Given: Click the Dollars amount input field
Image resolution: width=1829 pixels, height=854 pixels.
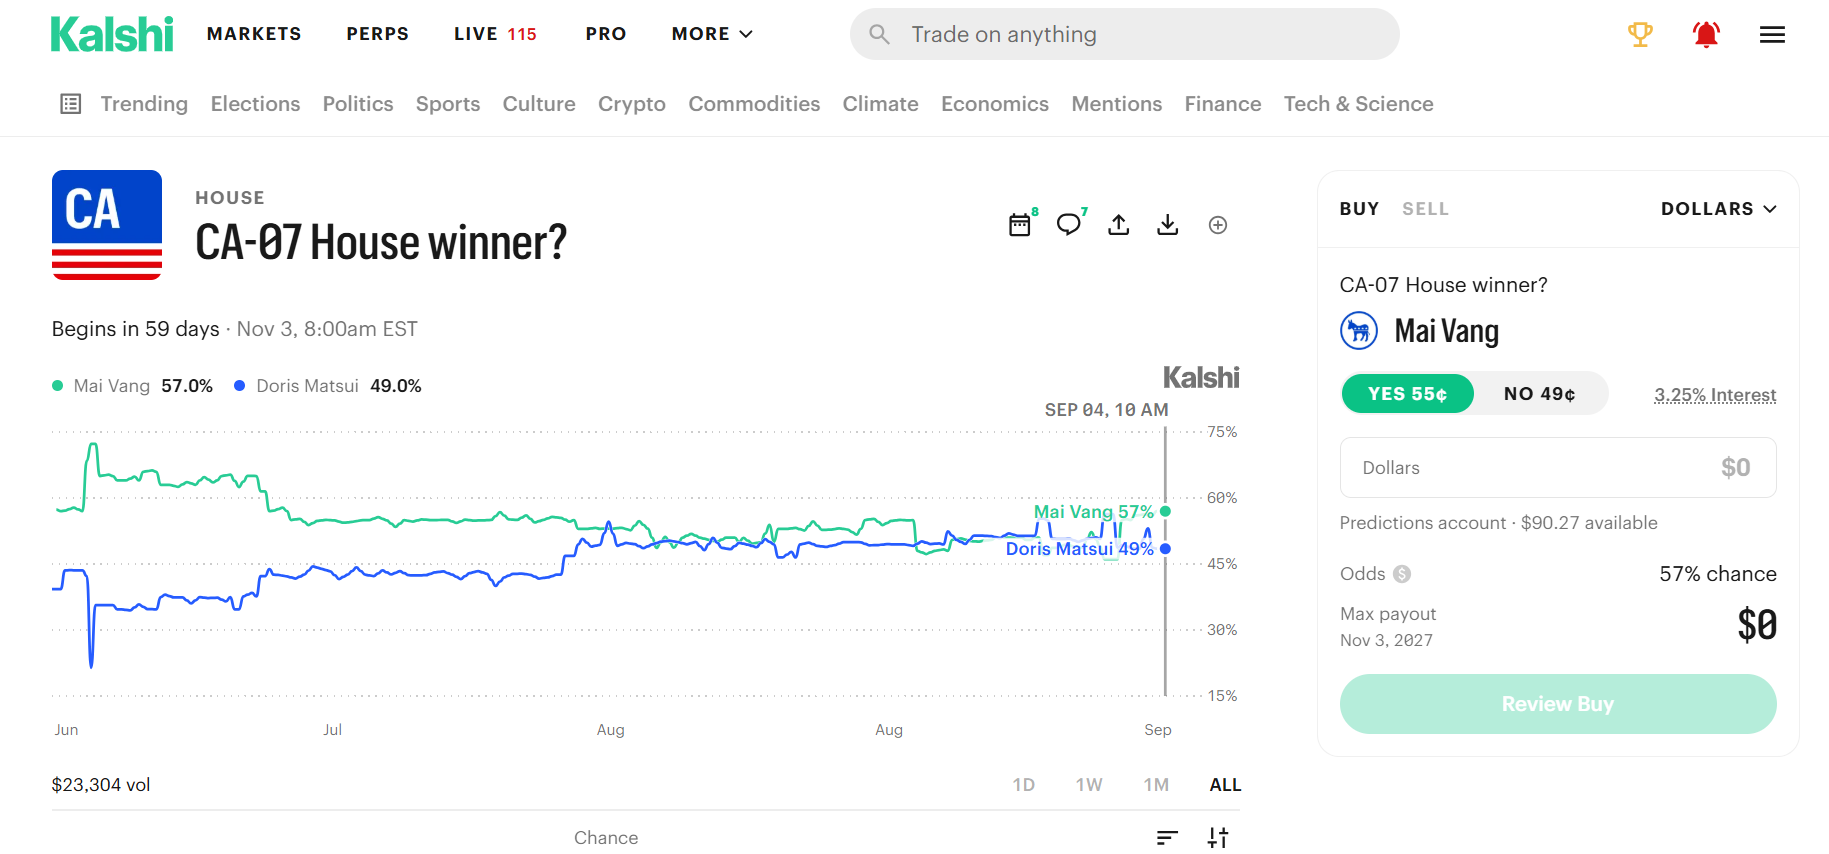Looking at the screenshot, I should point(1558,467).
